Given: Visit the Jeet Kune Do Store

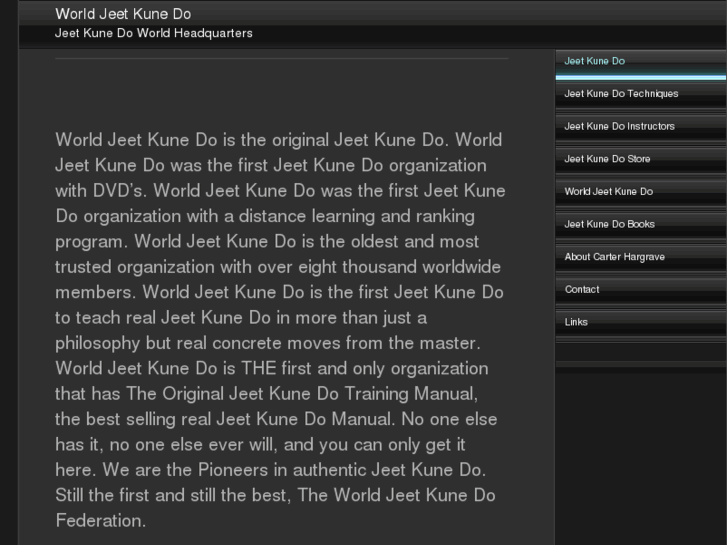Looking at the screenshot, I should point(641,159).
